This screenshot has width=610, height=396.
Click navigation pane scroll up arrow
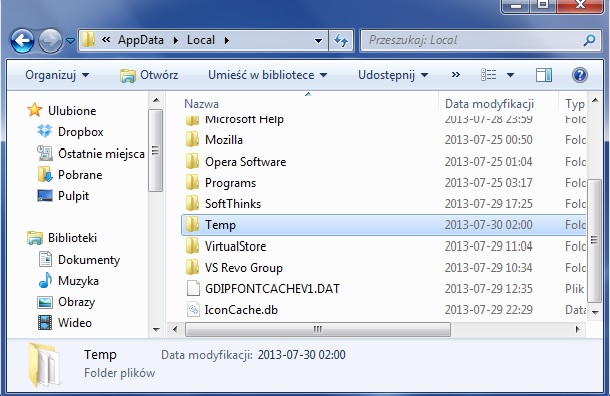[156, 100]
